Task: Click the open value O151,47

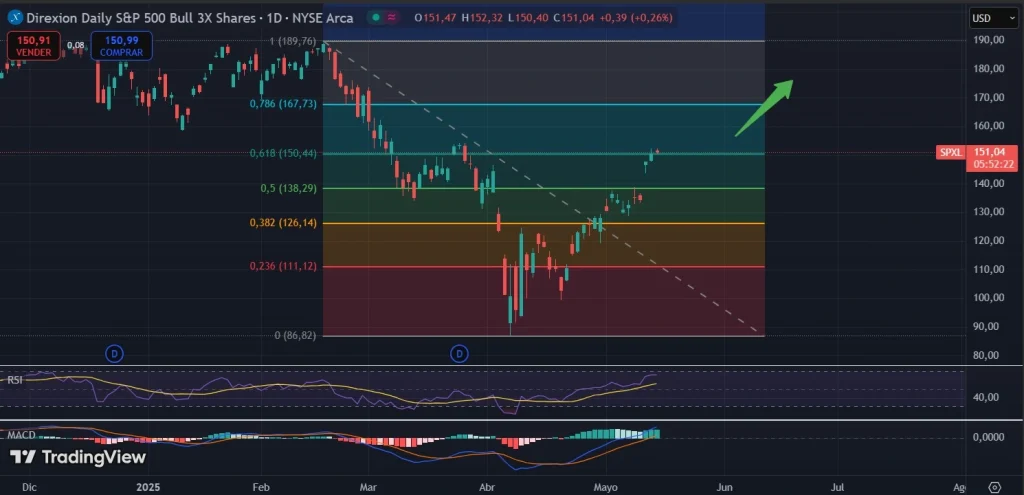Action: [x=436, y=18]
